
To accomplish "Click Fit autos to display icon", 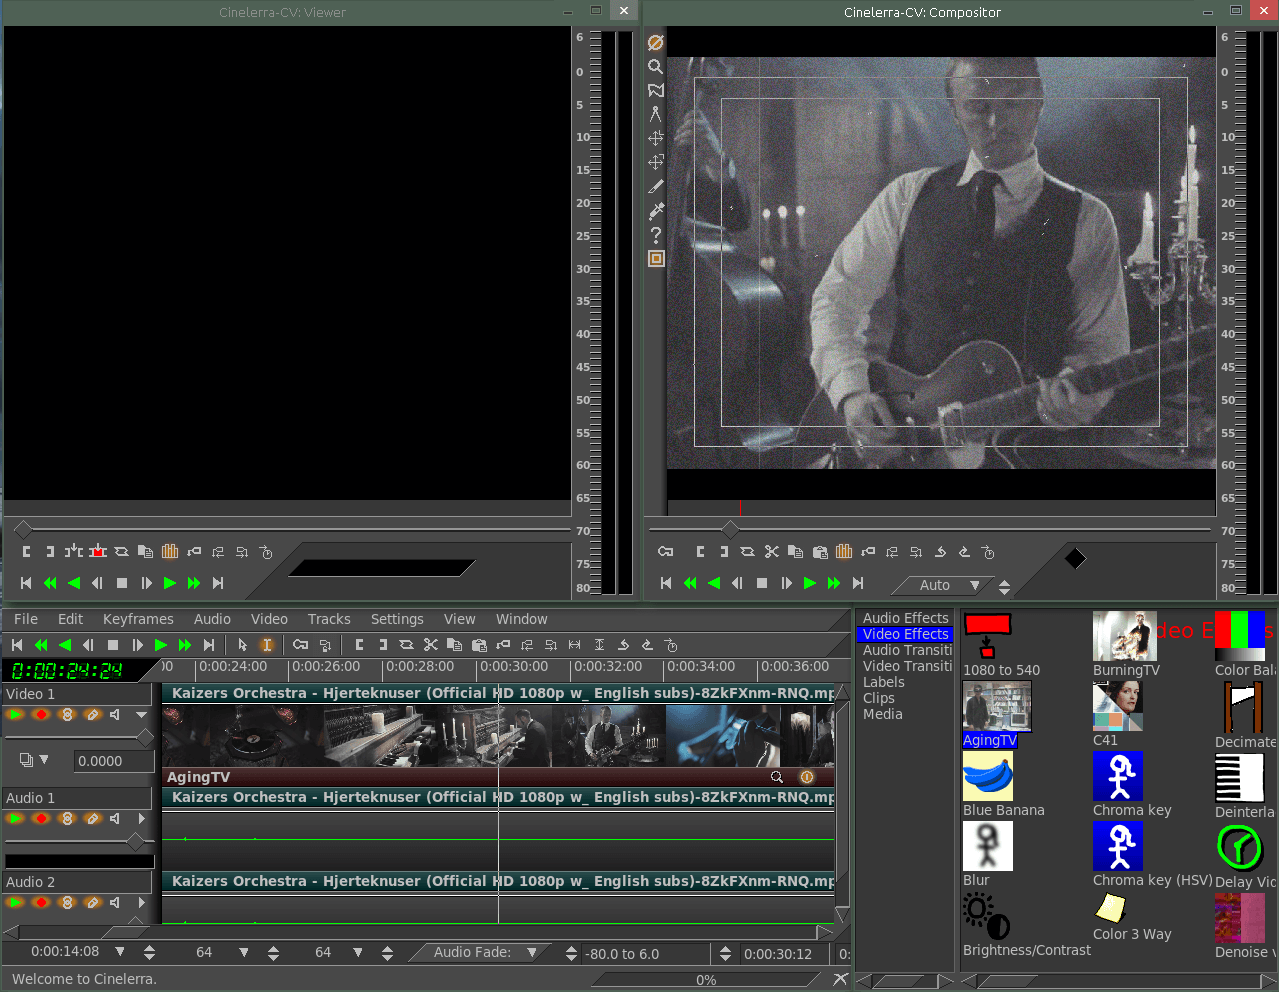I will pyautogui.click(x=599, y=645).
